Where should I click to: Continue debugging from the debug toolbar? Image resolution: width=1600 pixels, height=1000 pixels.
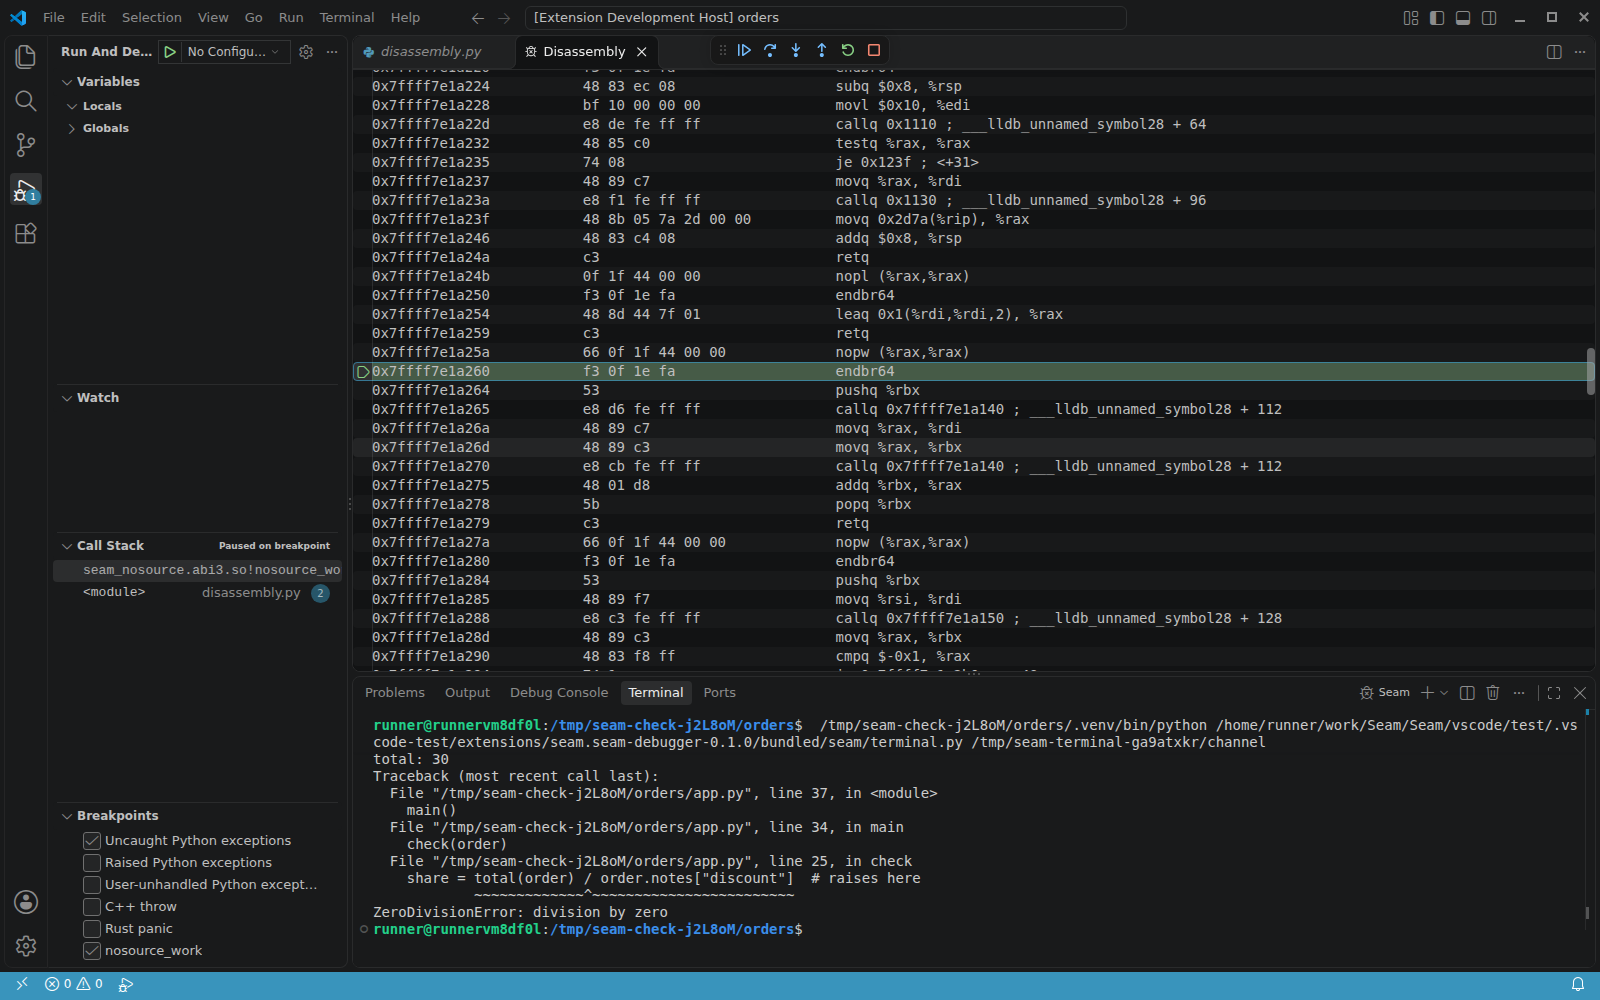tap(744, 50)
